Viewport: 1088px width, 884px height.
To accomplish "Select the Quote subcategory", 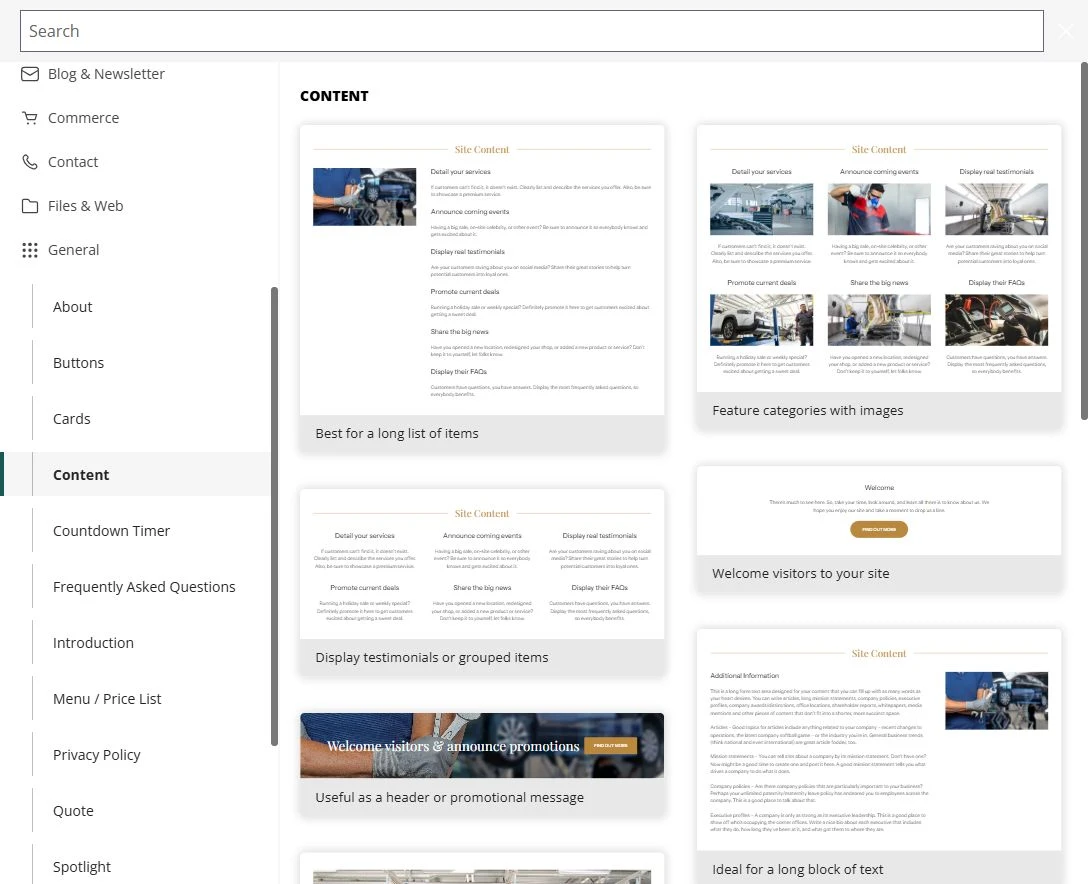I will pos(73,811).
